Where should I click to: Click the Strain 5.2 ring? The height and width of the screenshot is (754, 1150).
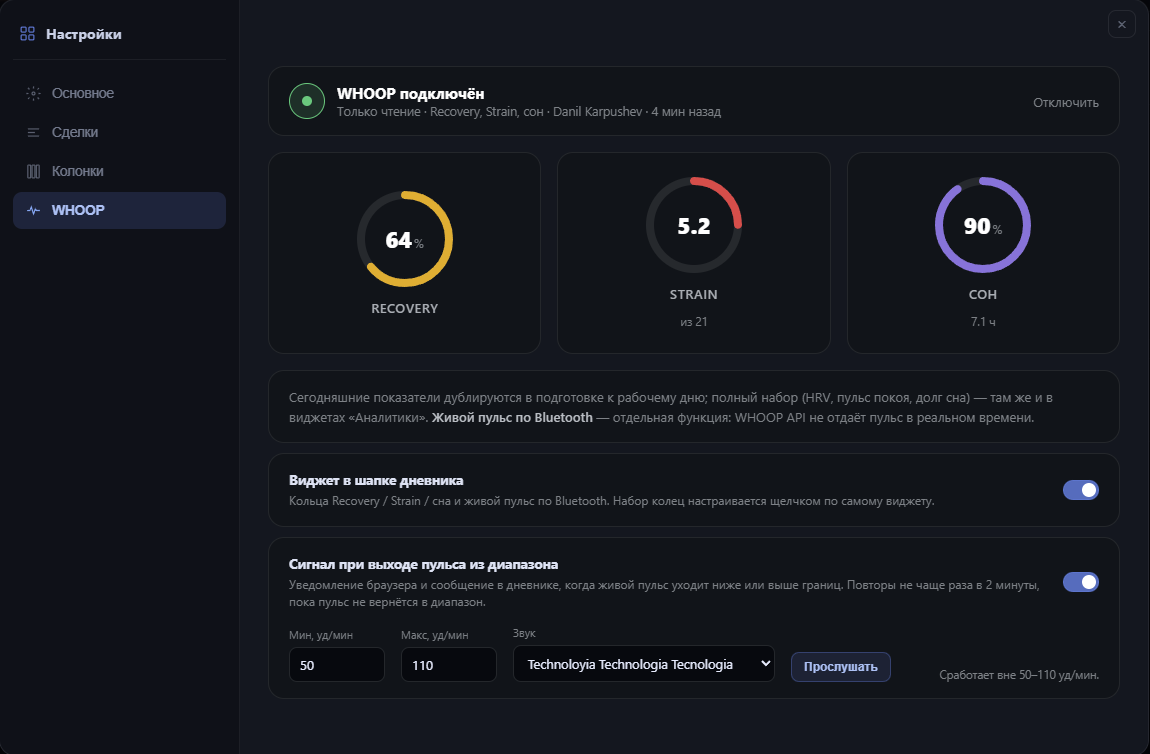point(694,225)
